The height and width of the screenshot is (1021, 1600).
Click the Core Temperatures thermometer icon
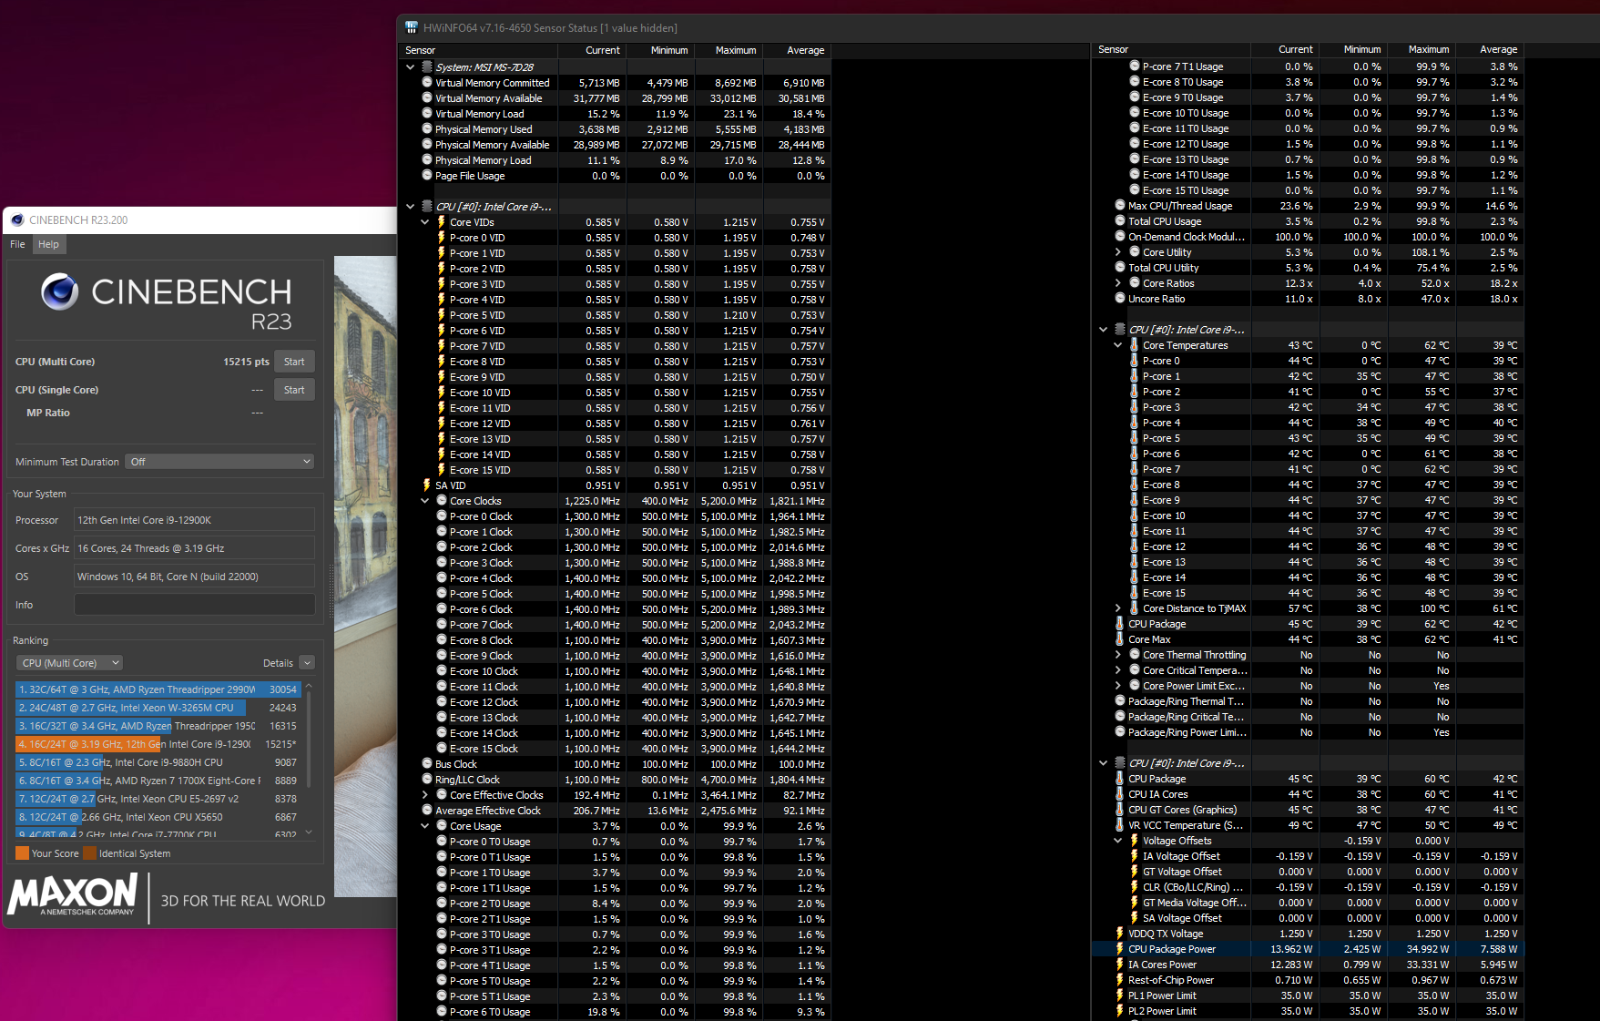coord(1134,345)
